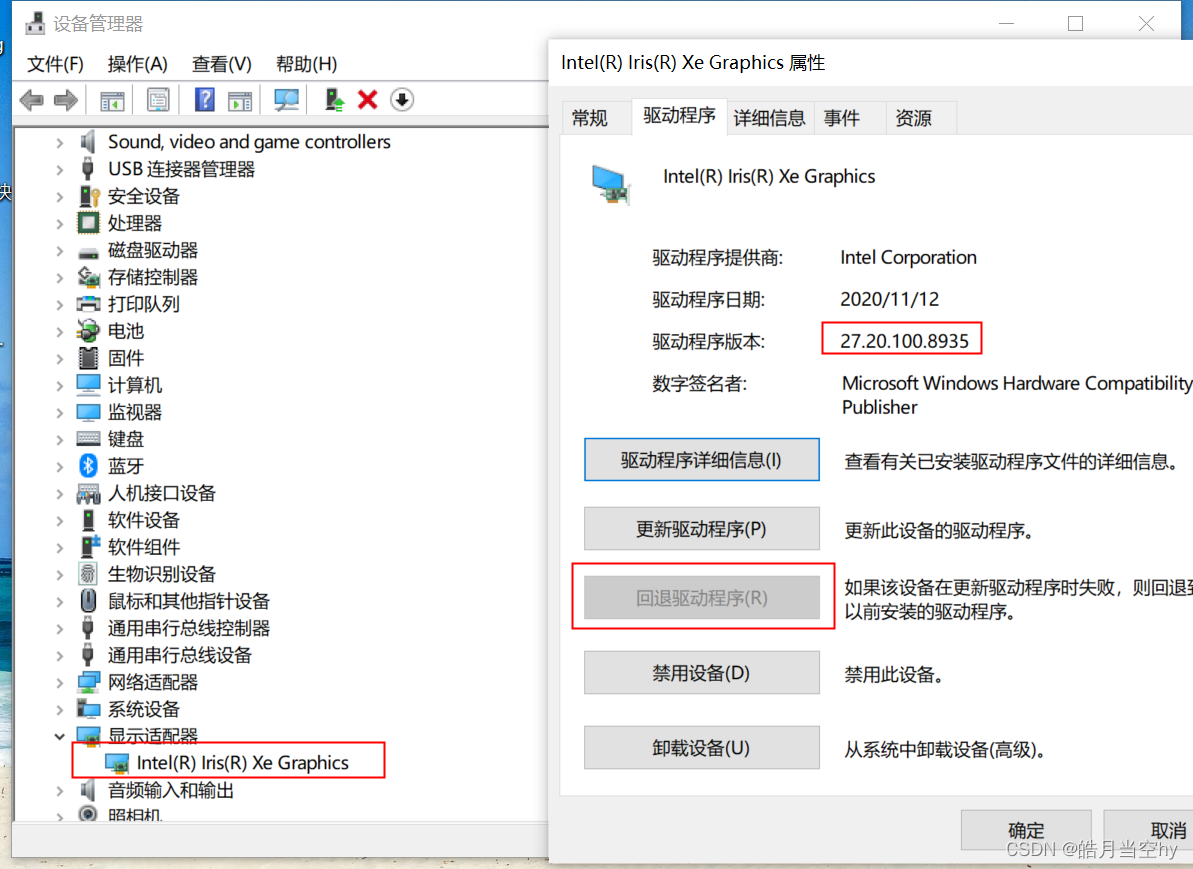Click the 更新驱动程序(P) button

click(x=701, y=529)
